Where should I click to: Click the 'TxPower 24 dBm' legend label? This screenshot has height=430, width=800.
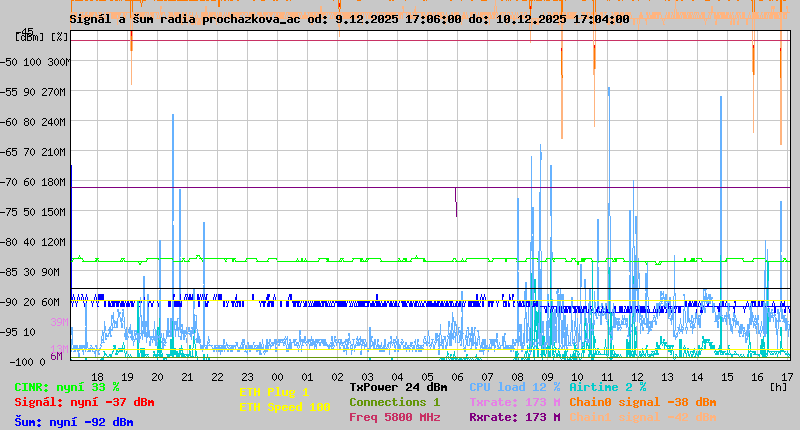point(398,387)
